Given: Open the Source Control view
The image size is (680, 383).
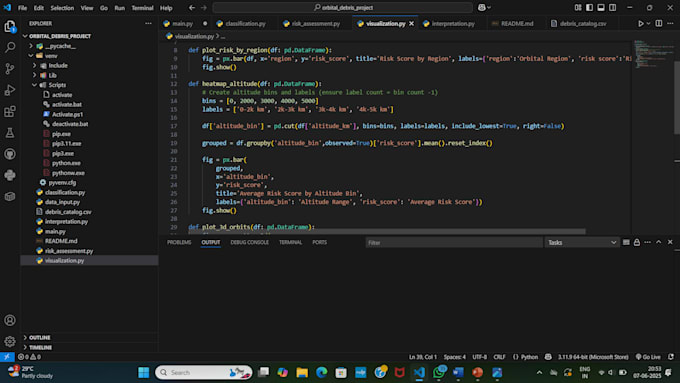Looking at the screenshot, I should (x=10, y=69).
